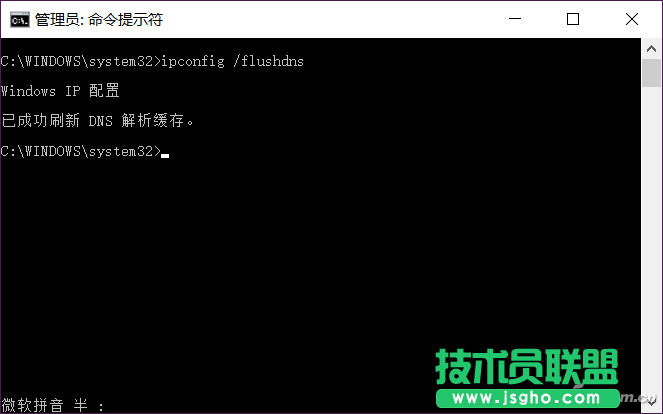Click the ipconfig command text
The height and width of the screenshot is (414, 663).
(x=193, y=61)
